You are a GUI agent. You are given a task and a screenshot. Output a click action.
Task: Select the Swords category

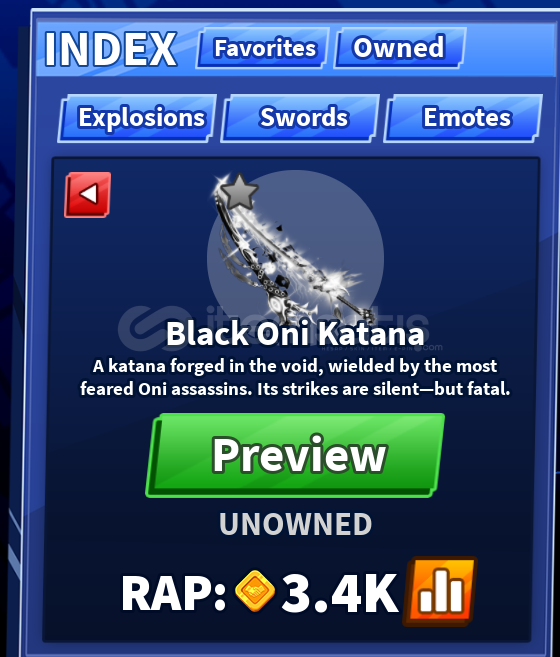point(301,118)
